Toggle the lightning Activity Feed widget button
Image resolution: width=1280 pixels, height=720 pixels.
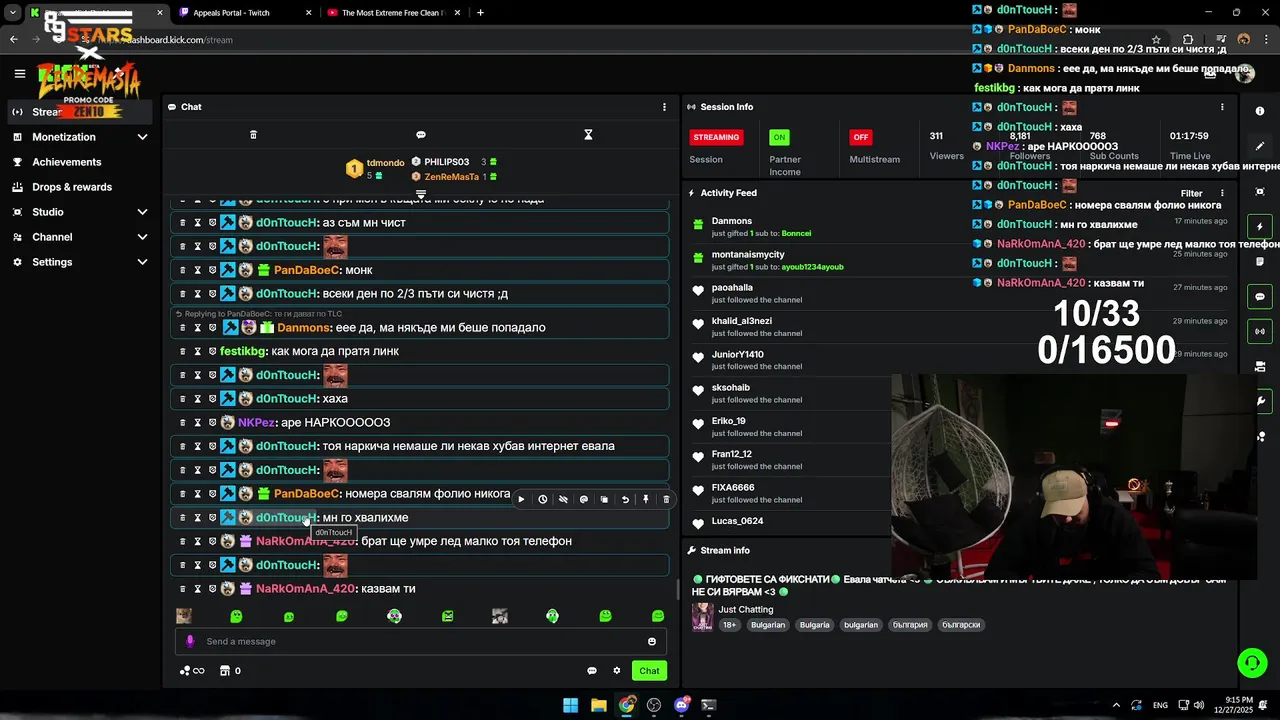[x=1260, y=227]
